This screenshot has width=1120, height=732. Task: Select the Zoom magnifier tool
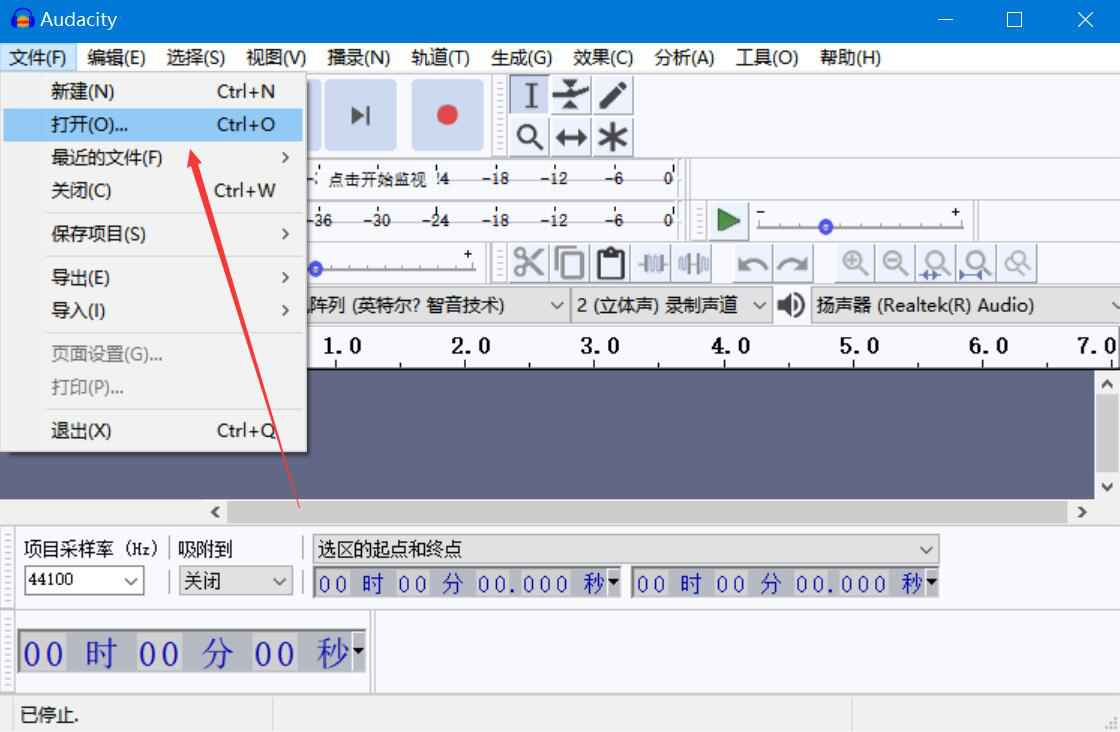[x=529, y=136]
